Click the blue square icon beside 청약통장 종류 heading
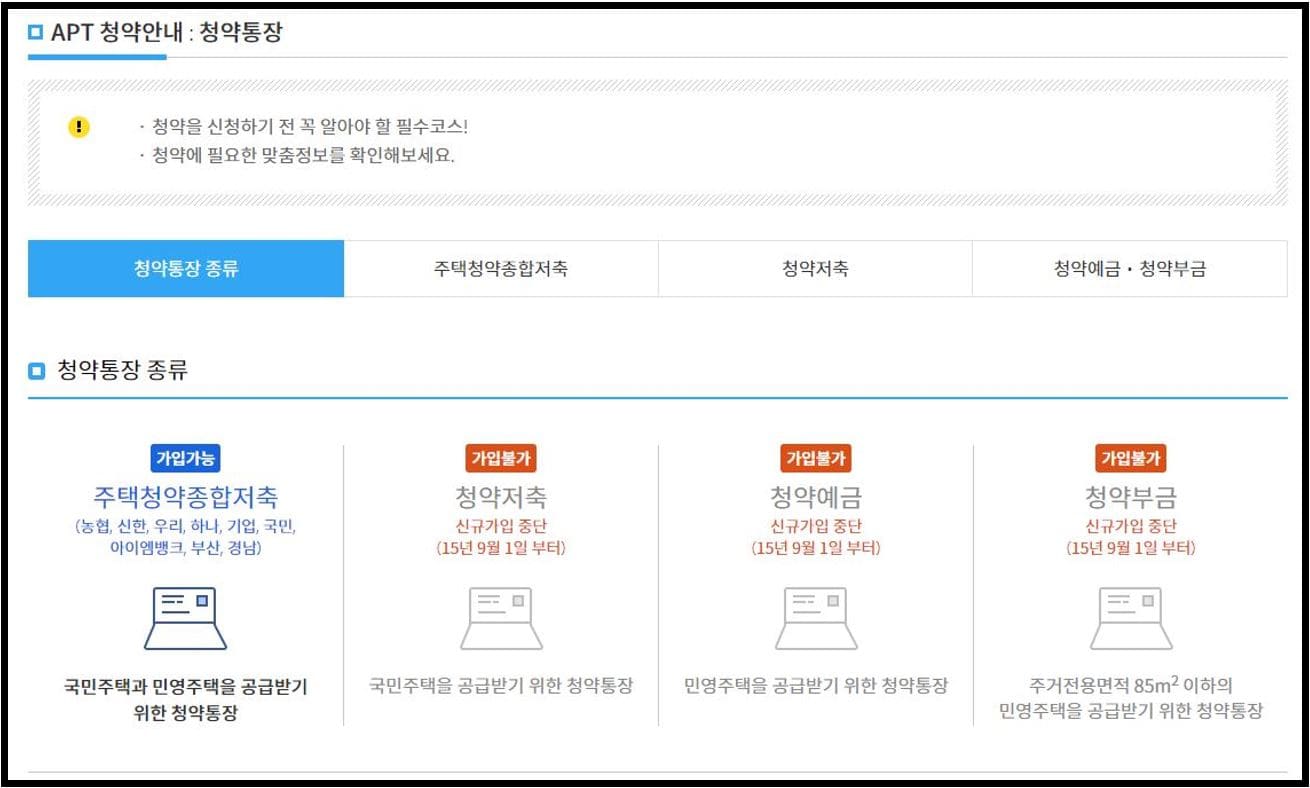Screen dimensions: 1310x788 pos(37,372)
